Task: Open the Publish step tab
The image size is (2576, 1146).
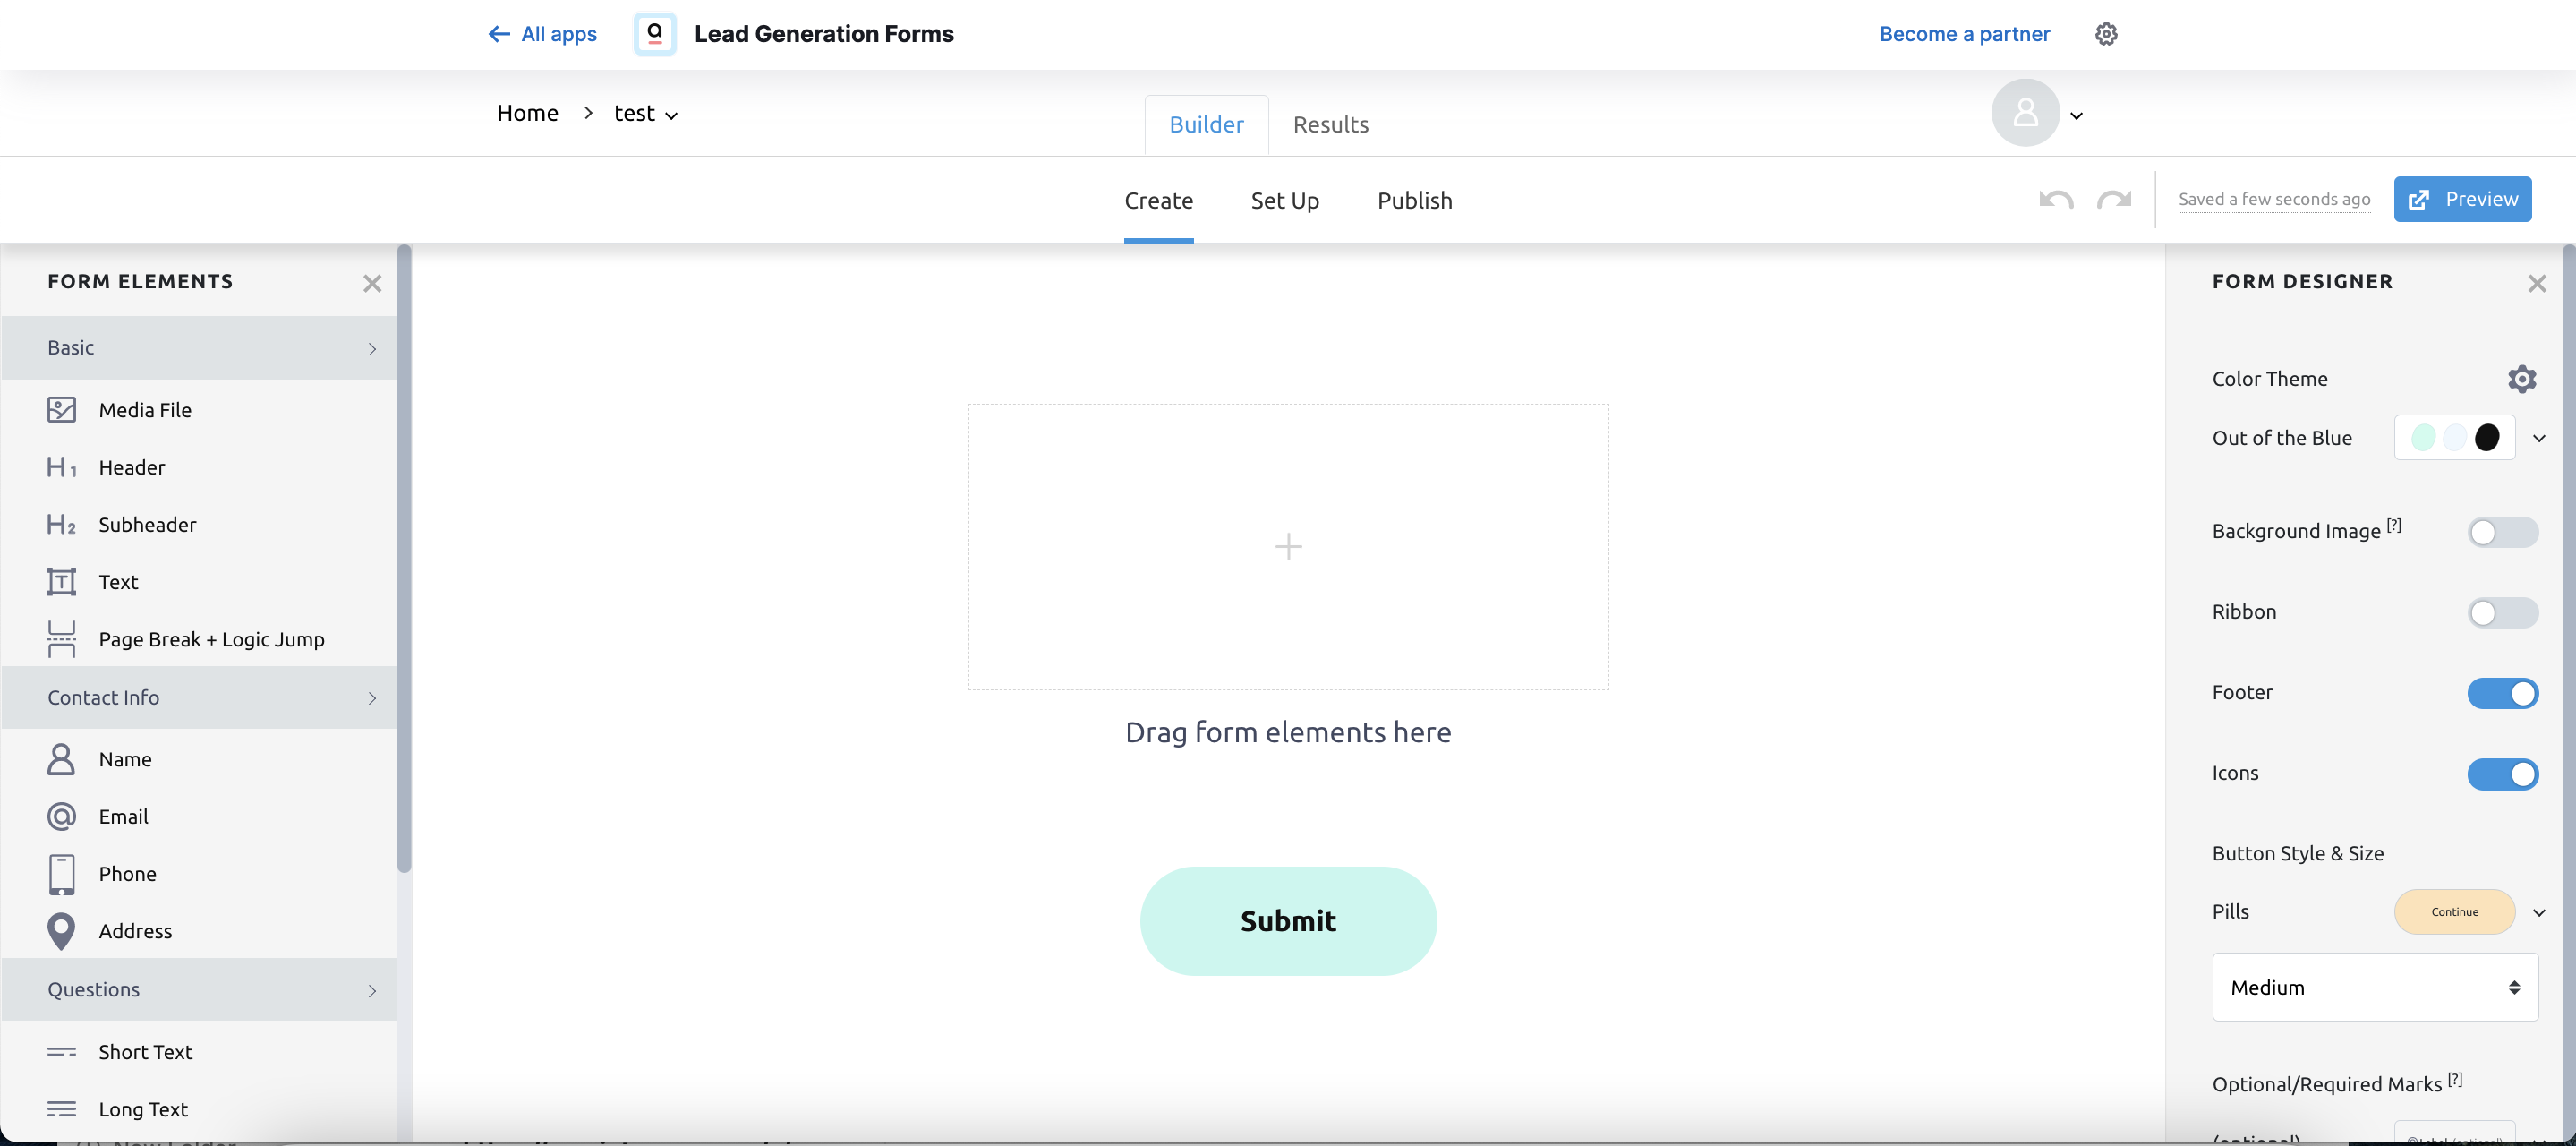Action: point(1414,201)
